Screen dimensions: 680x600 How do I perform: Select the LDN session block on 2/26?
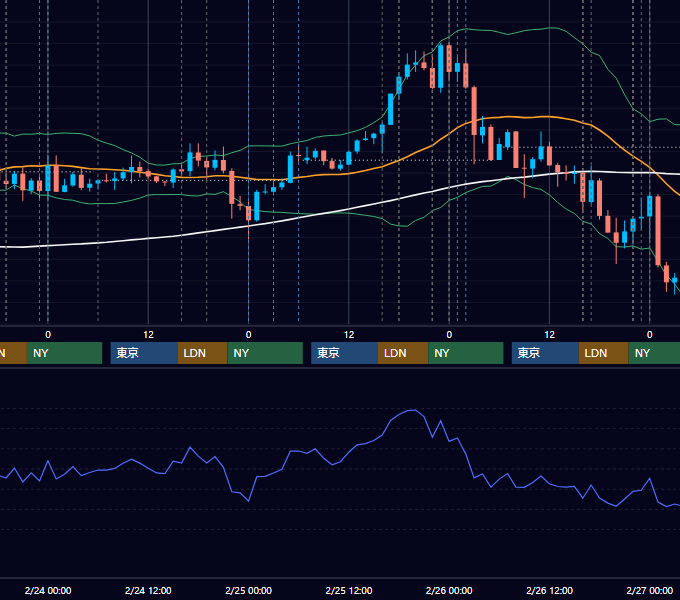(x=604, y=353)
